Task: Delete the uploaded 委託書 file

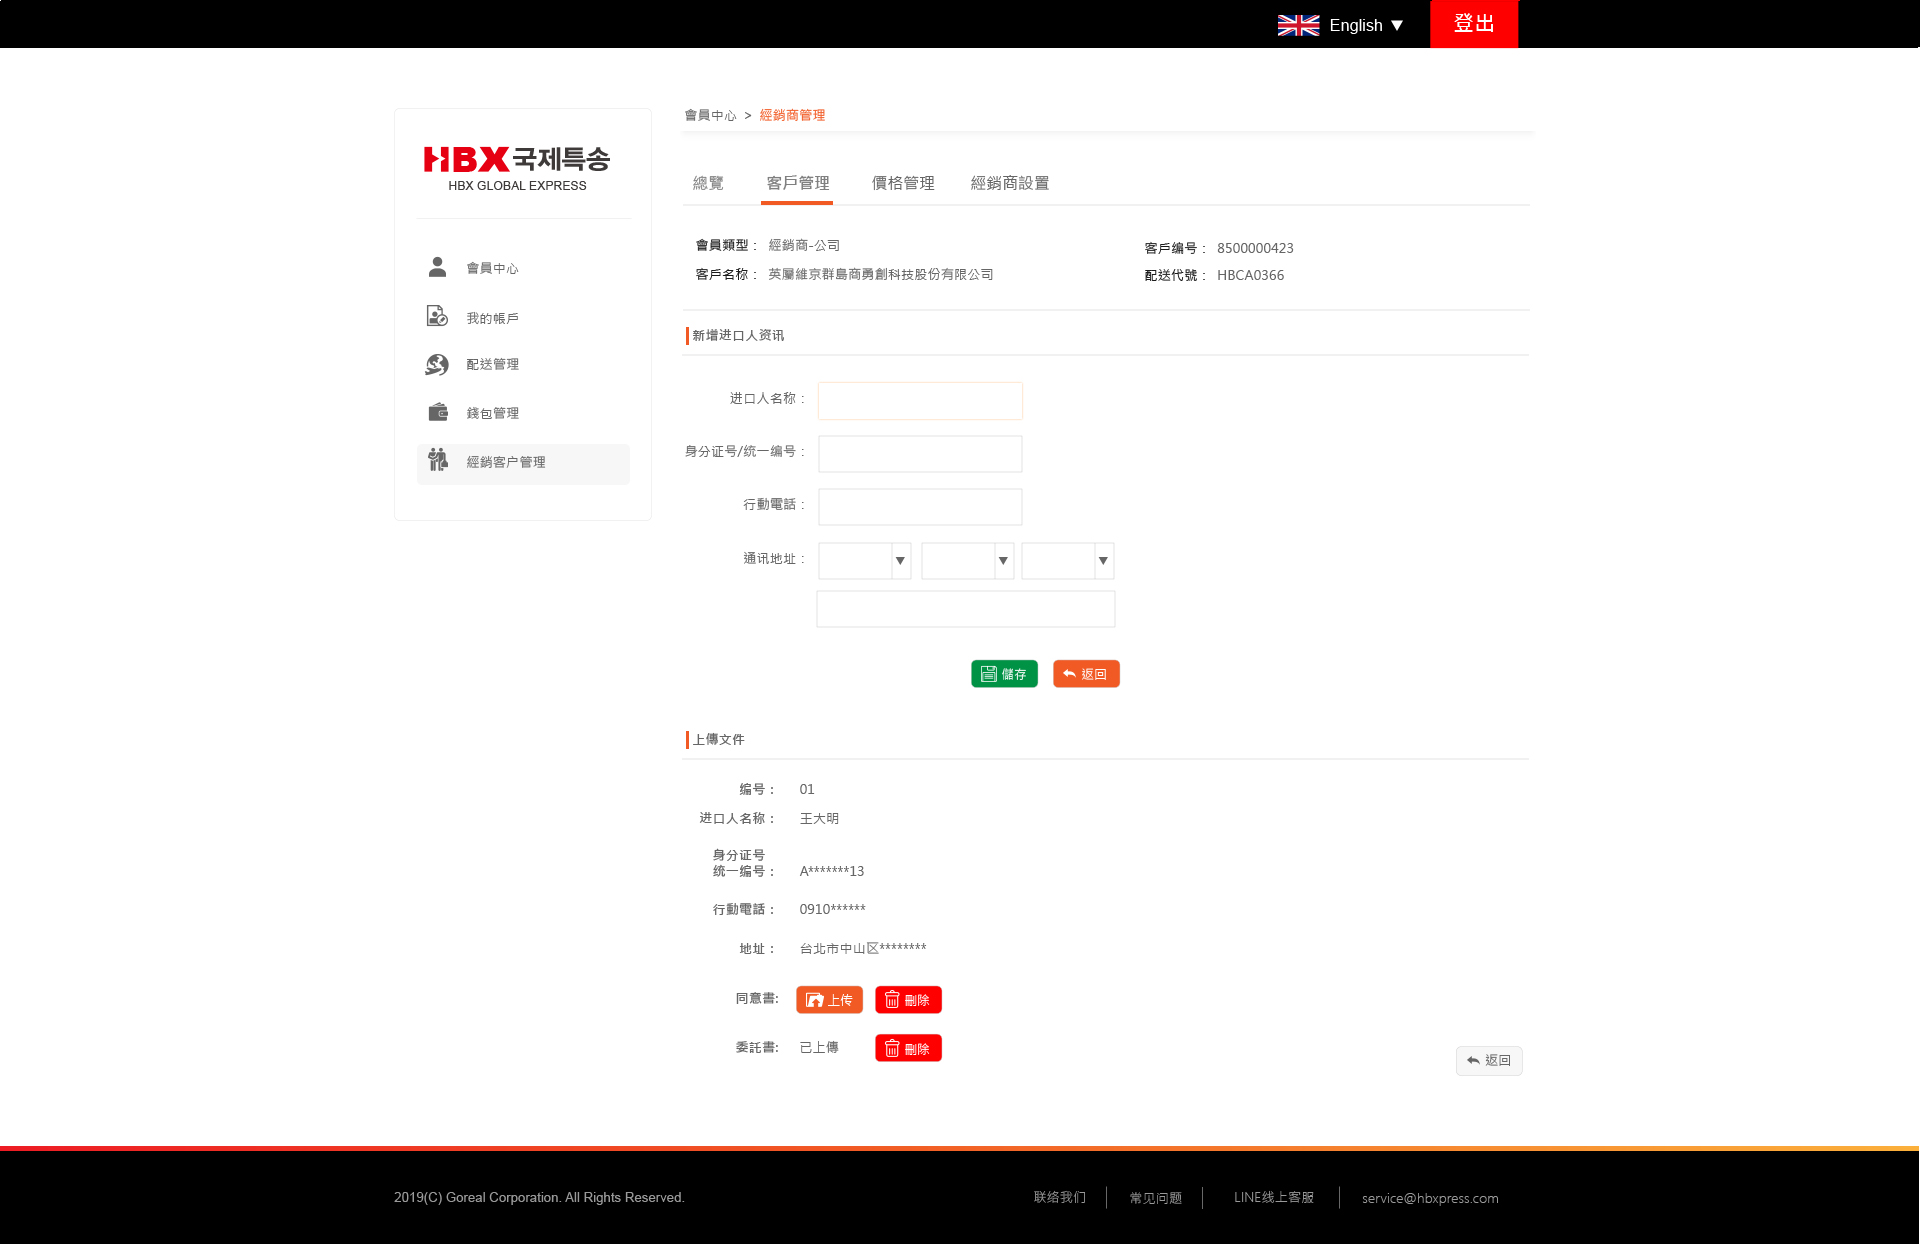Action: point(908,1048)
